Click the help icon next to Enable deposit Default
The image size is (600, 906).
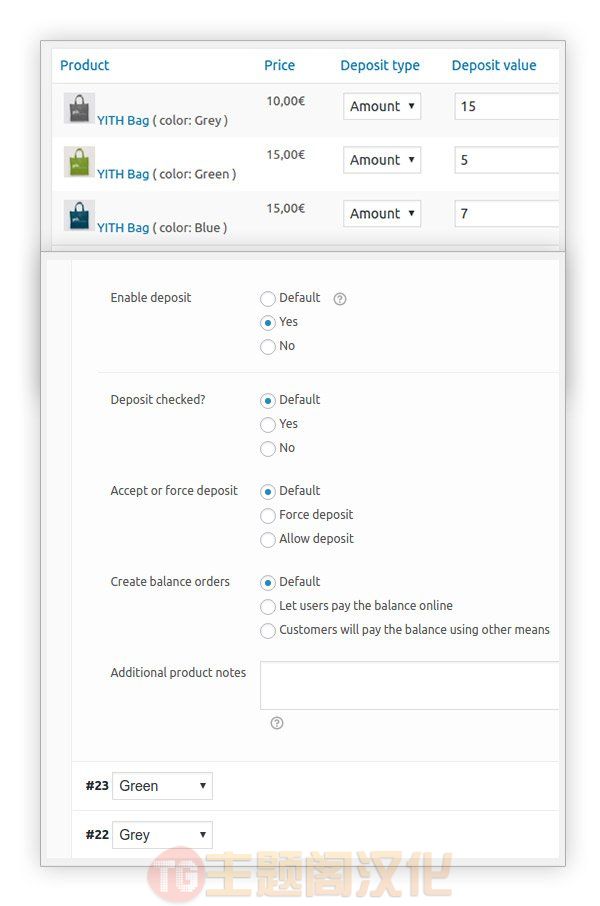tap(340, 299)
